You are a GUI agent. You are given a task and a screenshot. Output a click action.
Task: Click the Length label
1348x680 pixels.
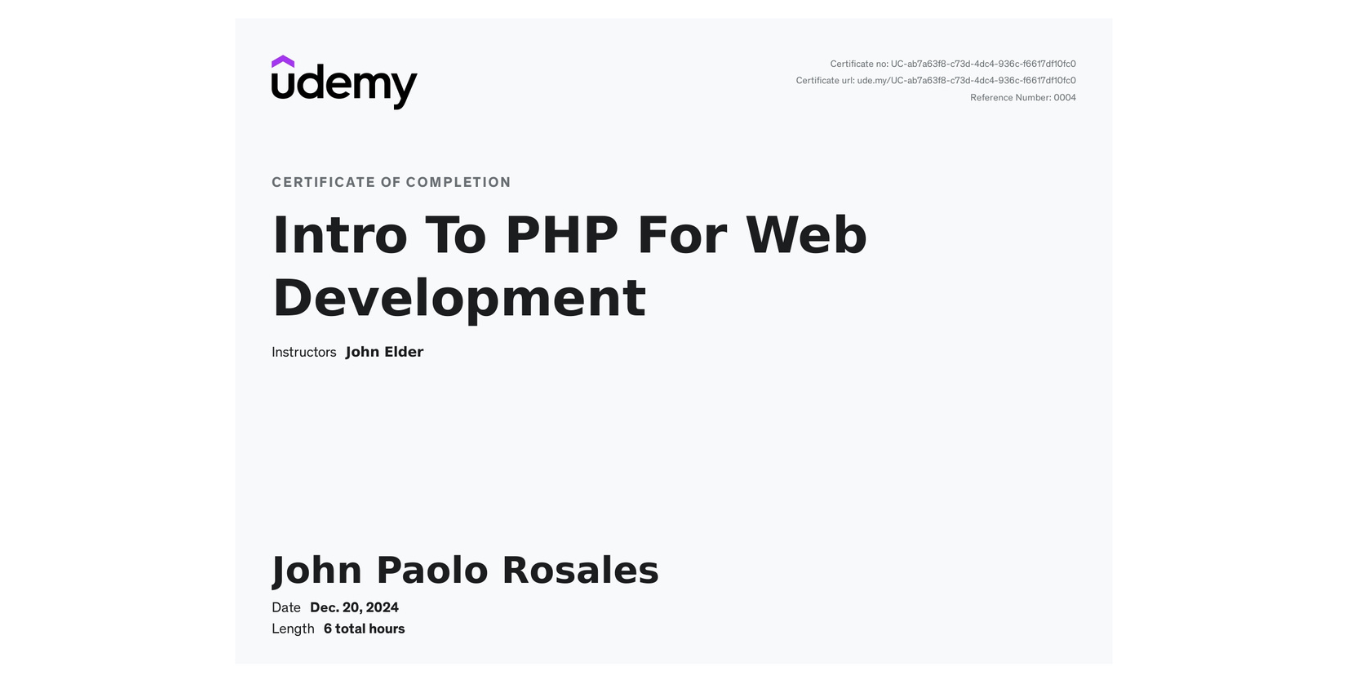pos(293,628)
